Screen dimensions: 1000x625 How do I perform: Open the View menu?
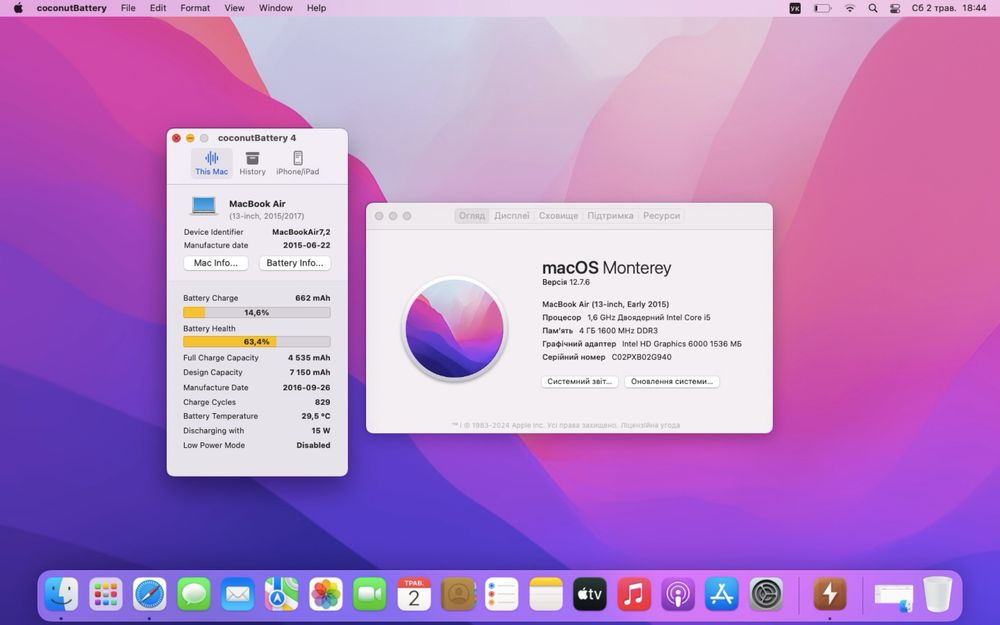point(234,8)
